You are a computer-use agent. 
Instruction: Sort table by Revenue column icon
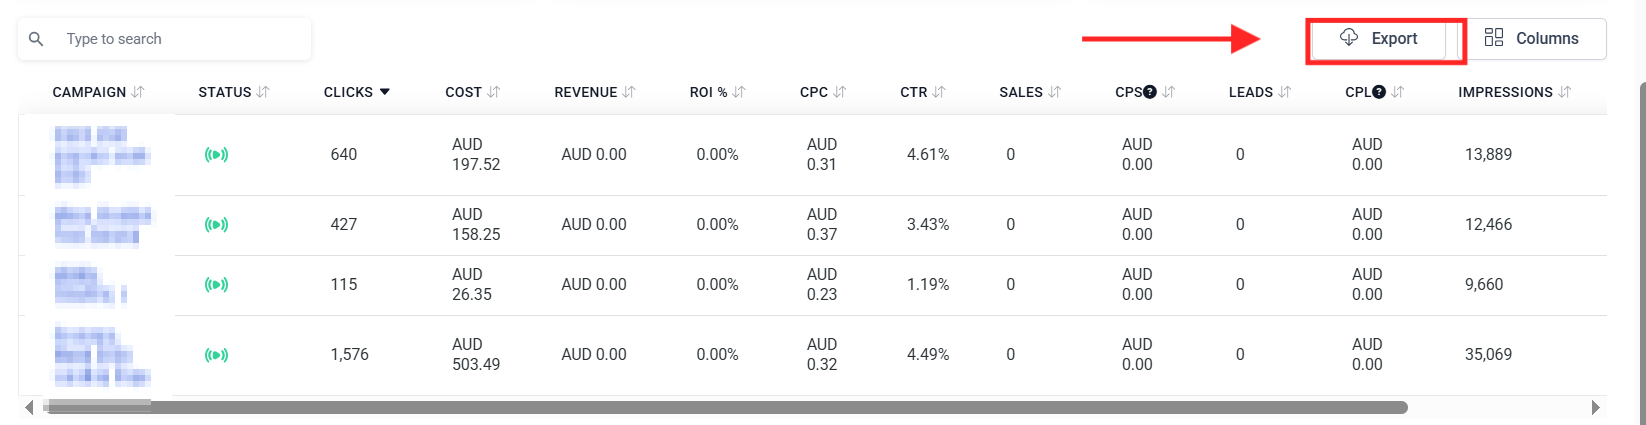[x=629, y=92]
